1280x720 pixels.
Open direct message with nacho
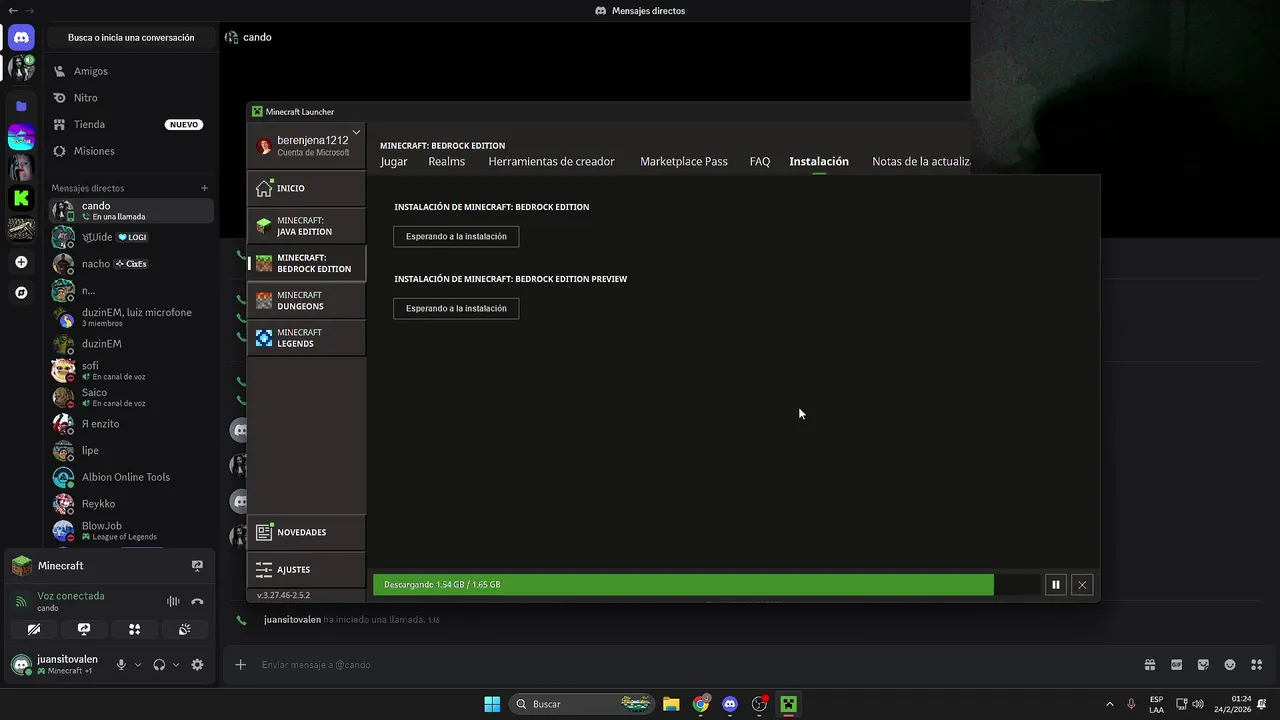click(x=131, y=264)
